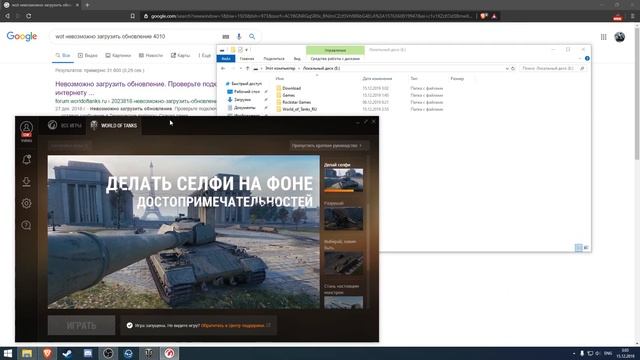Open Google apps grid icon
Image resolution: width=640 pixels, height=360 pixels.
603,37
